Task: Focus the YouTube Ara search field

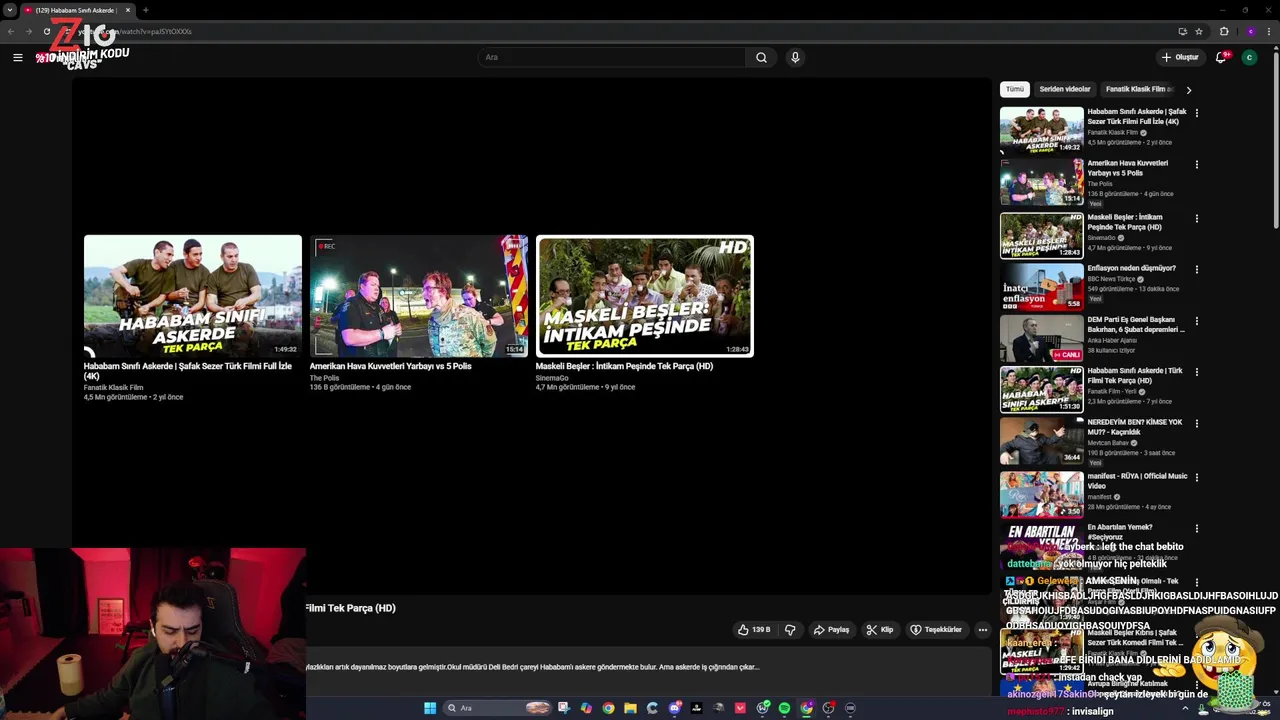Action: pyautogui.click(x=612, y=57)
